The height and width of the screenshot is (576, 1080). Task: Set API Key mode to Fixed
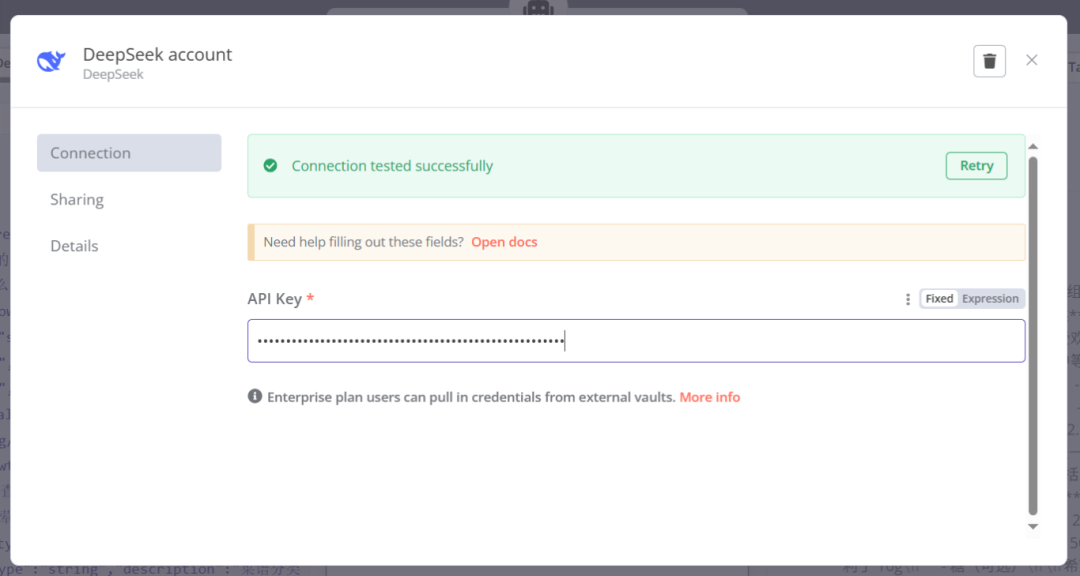(939, 298)
